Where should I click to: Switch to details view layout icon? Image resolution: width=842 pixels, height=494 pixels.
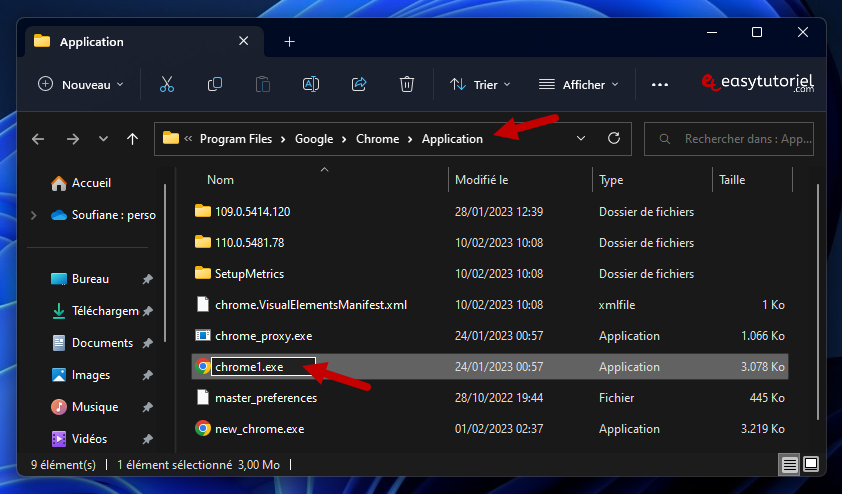pyautogui.click(x=790, y=465)
